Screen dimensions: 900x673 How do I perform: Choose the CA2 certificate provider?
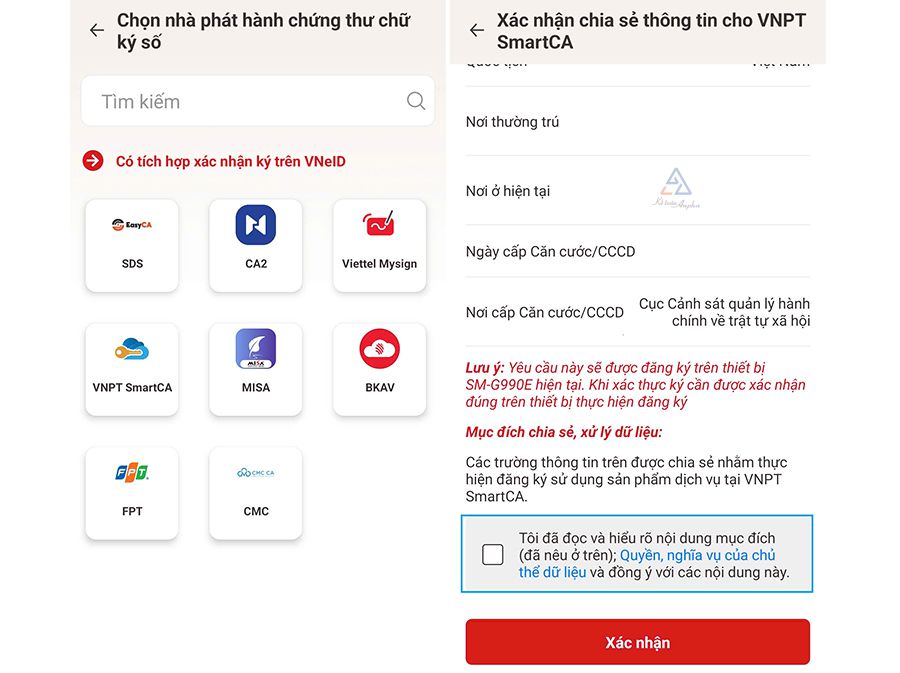pyautogui.click(x=256, y=246)
